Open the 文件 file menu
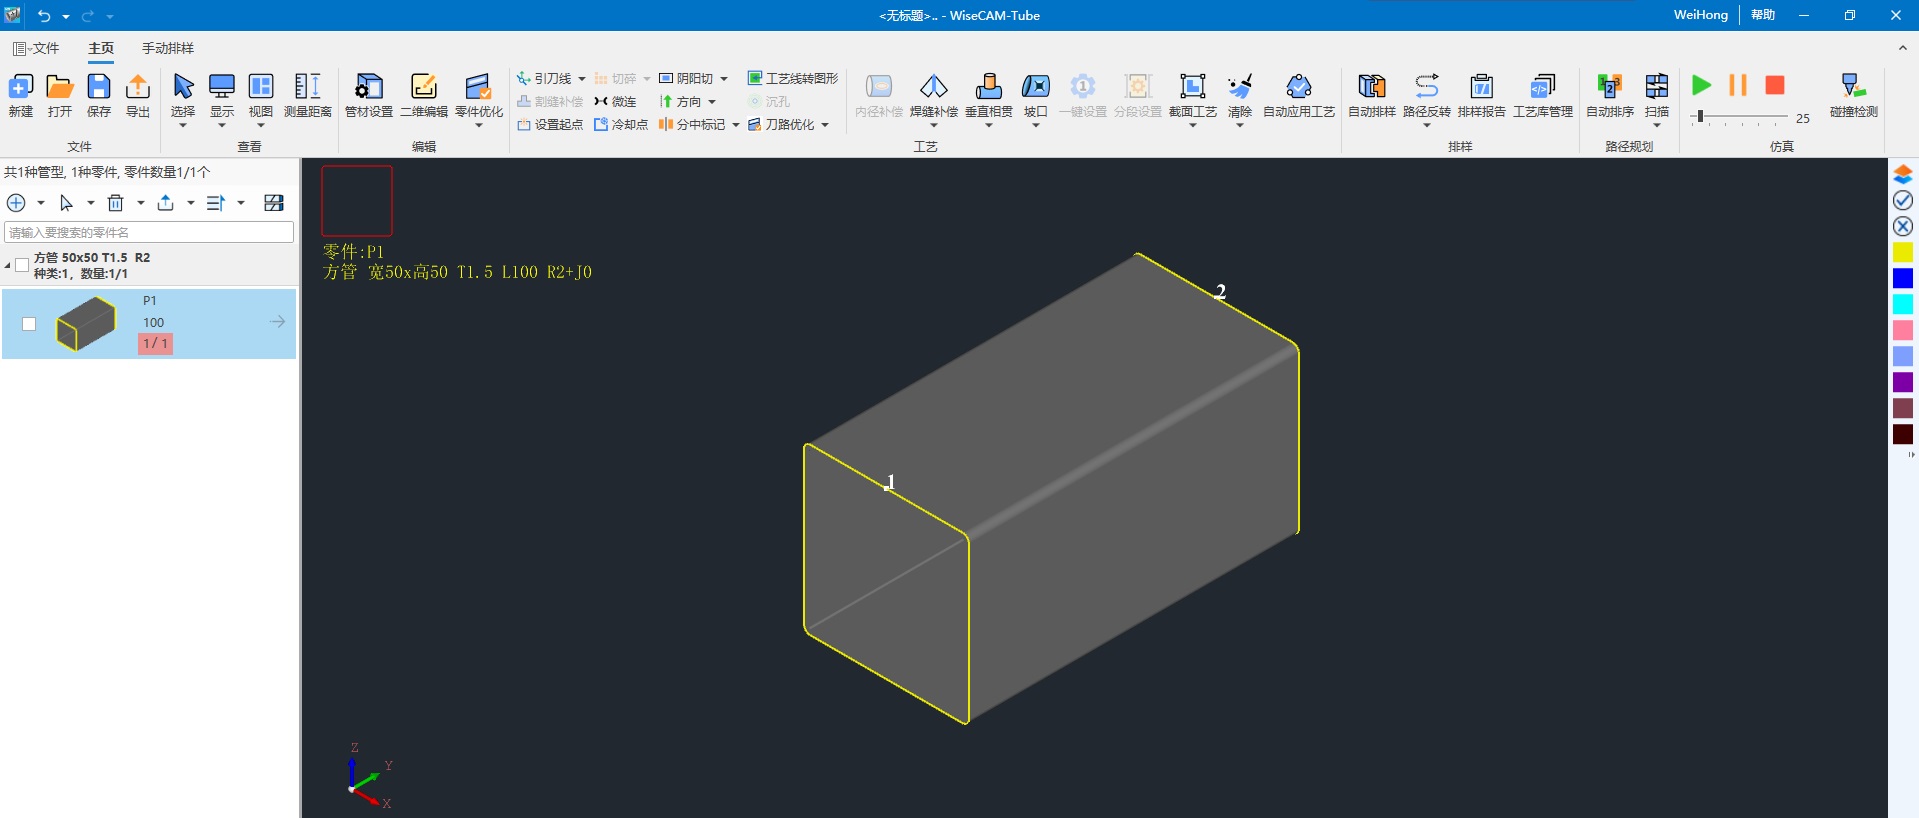The width and height of the screenshot is (1919, 818). point(36,48)
